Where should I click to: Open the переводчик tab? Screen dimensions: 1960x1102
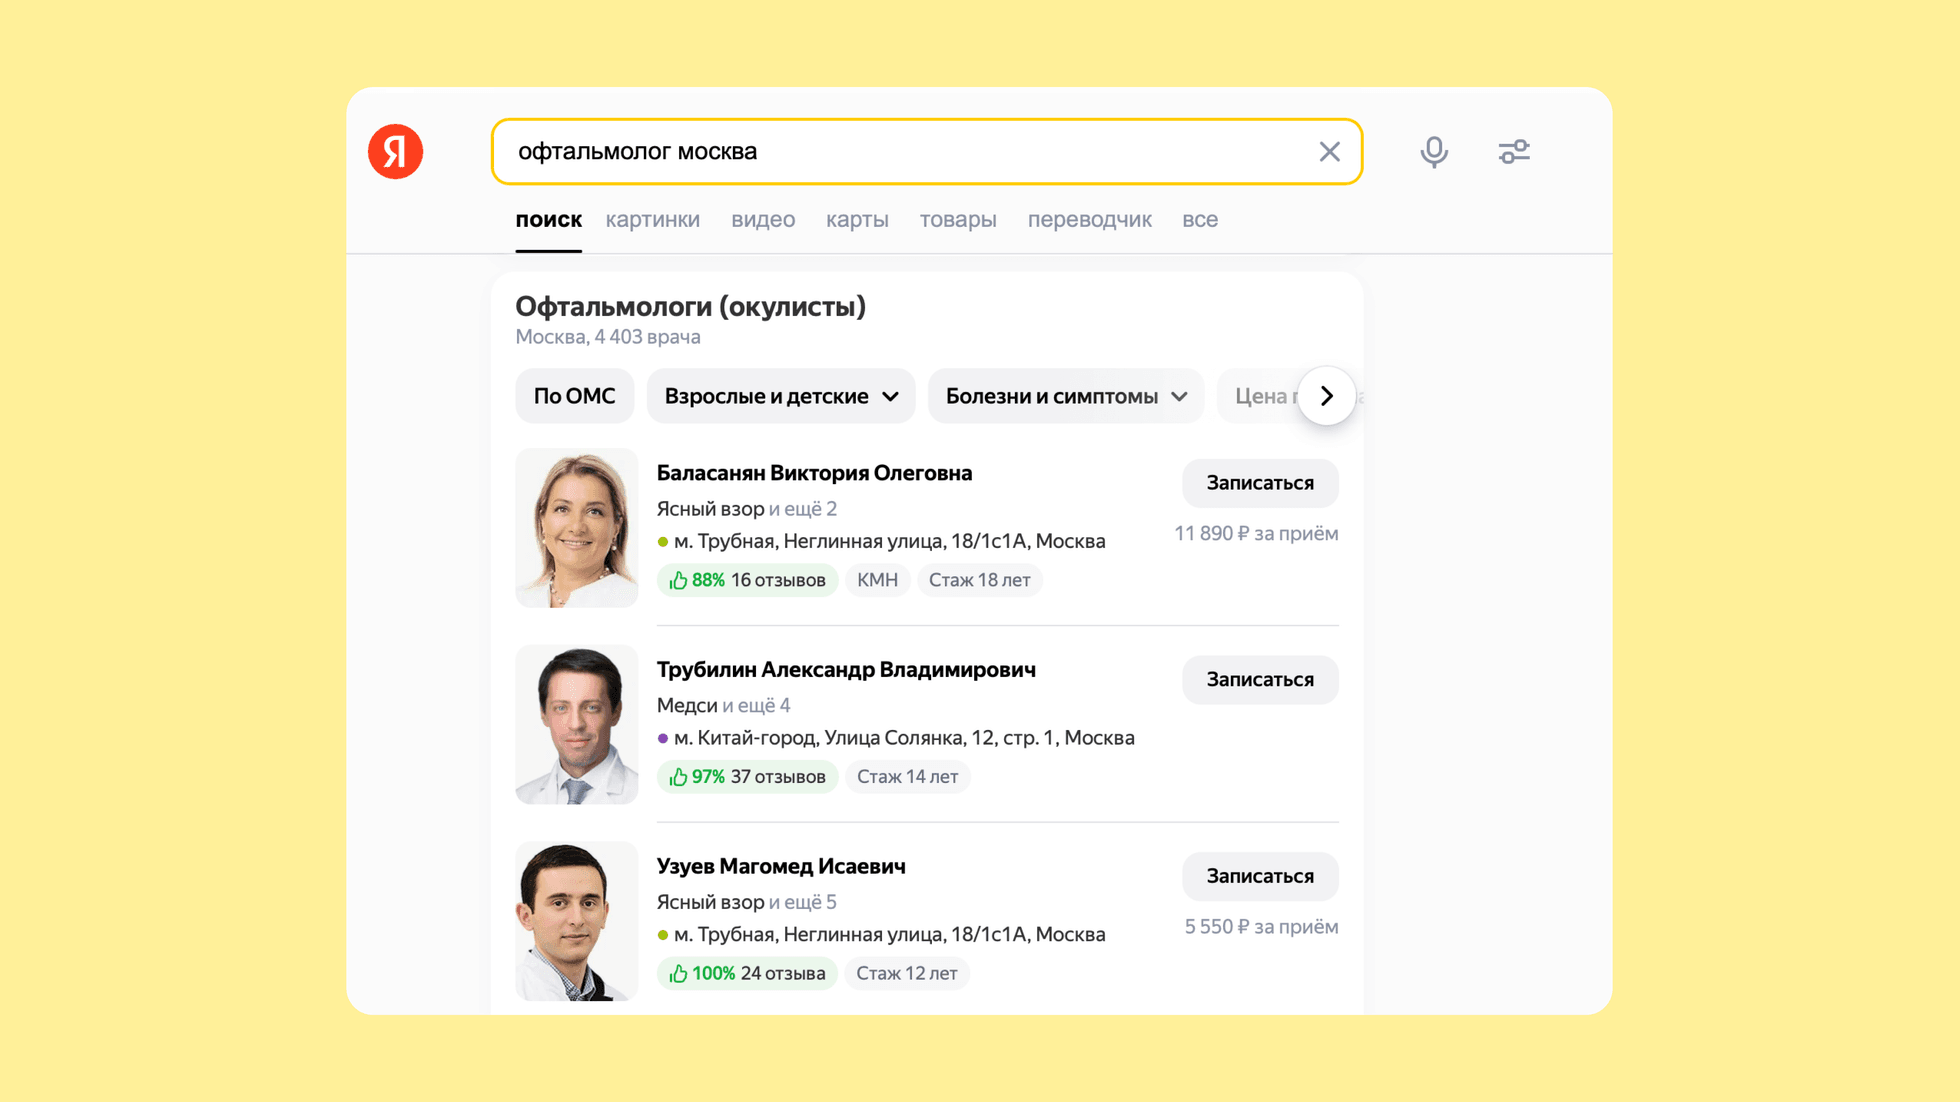pyautogui.click(x=1089, y=220)
